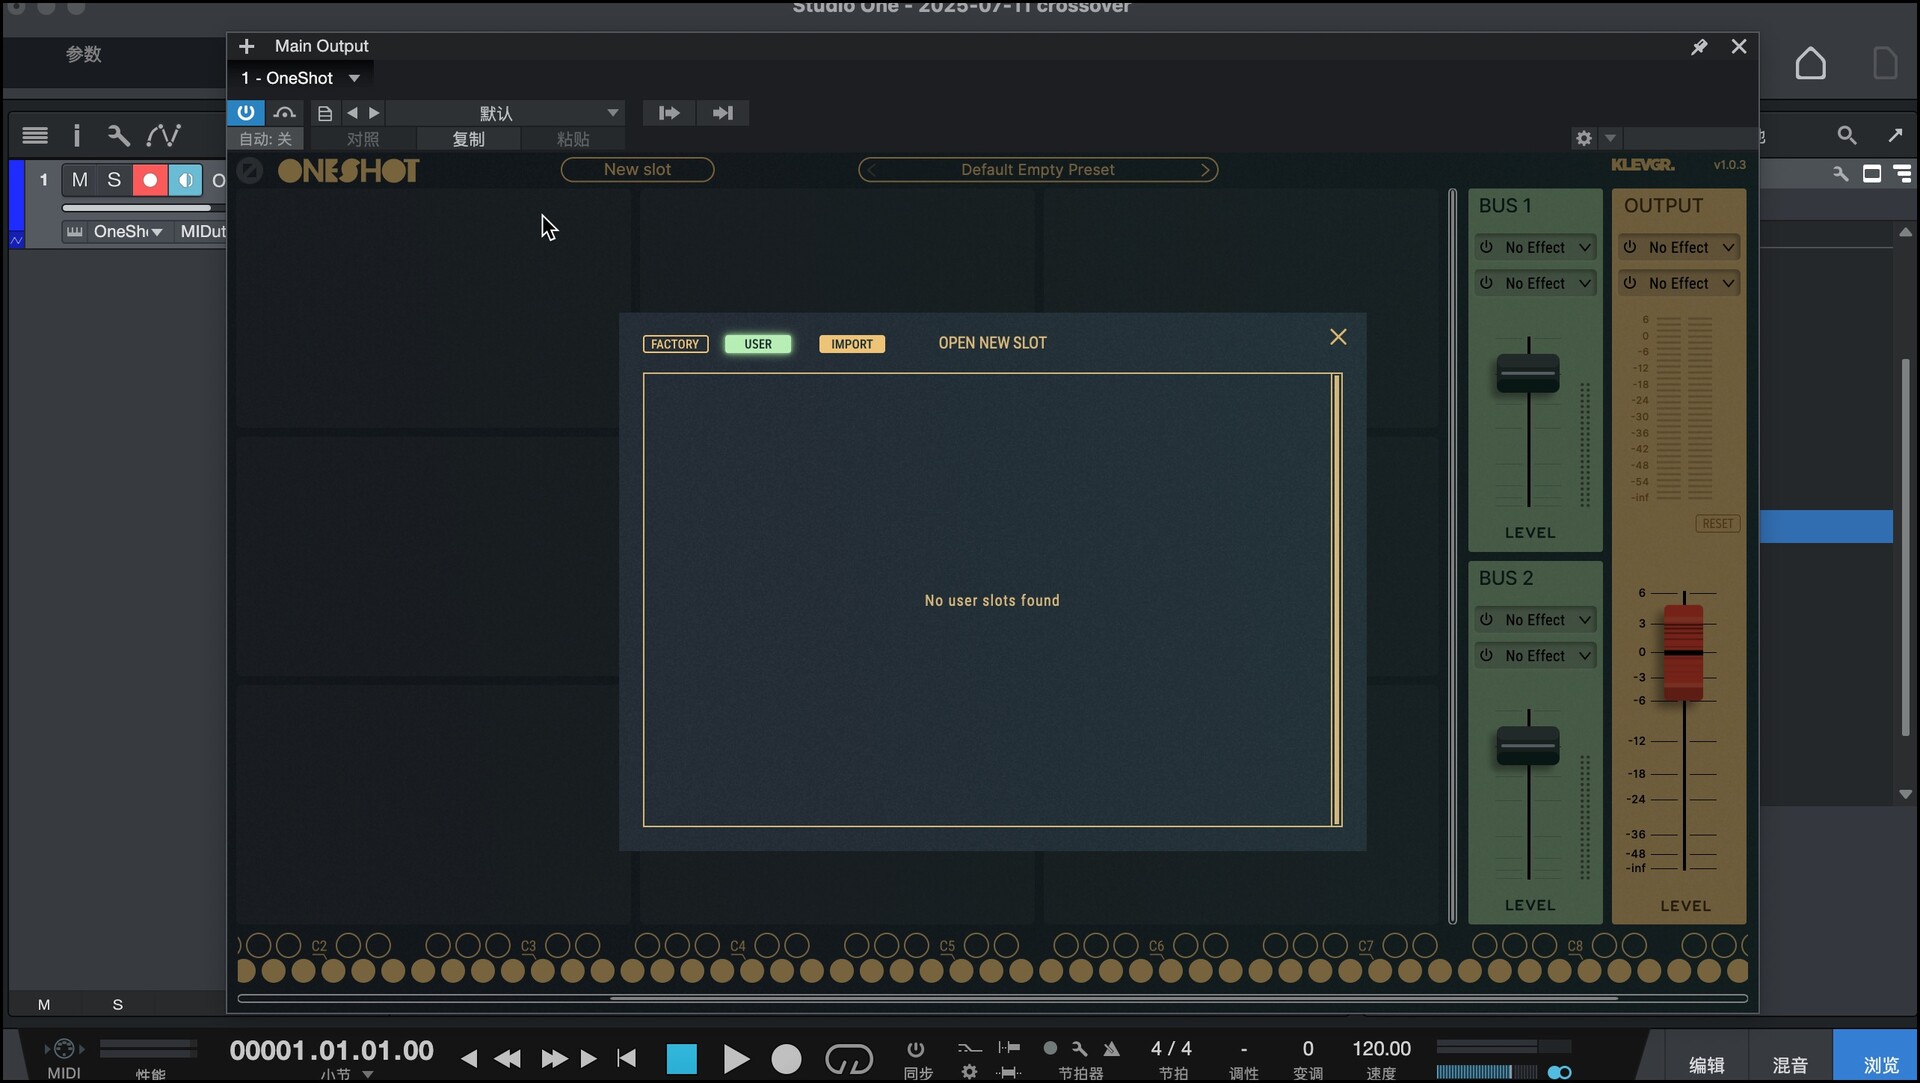Click the sidechain icon next to power
1920x1083 pixels.
click(x=285, y=113)
